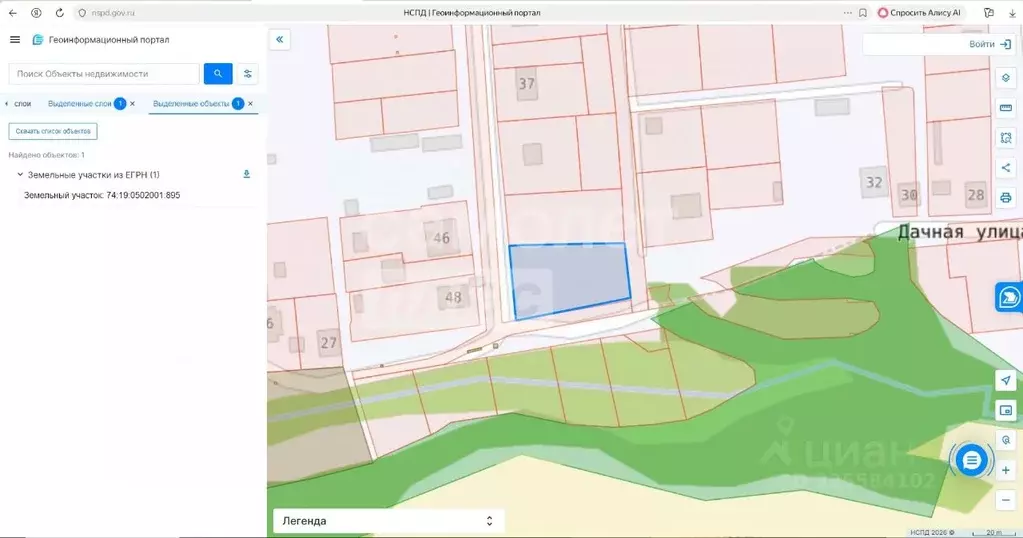Click Войти to sign in
1023x538 pixels.
(988, 45)
